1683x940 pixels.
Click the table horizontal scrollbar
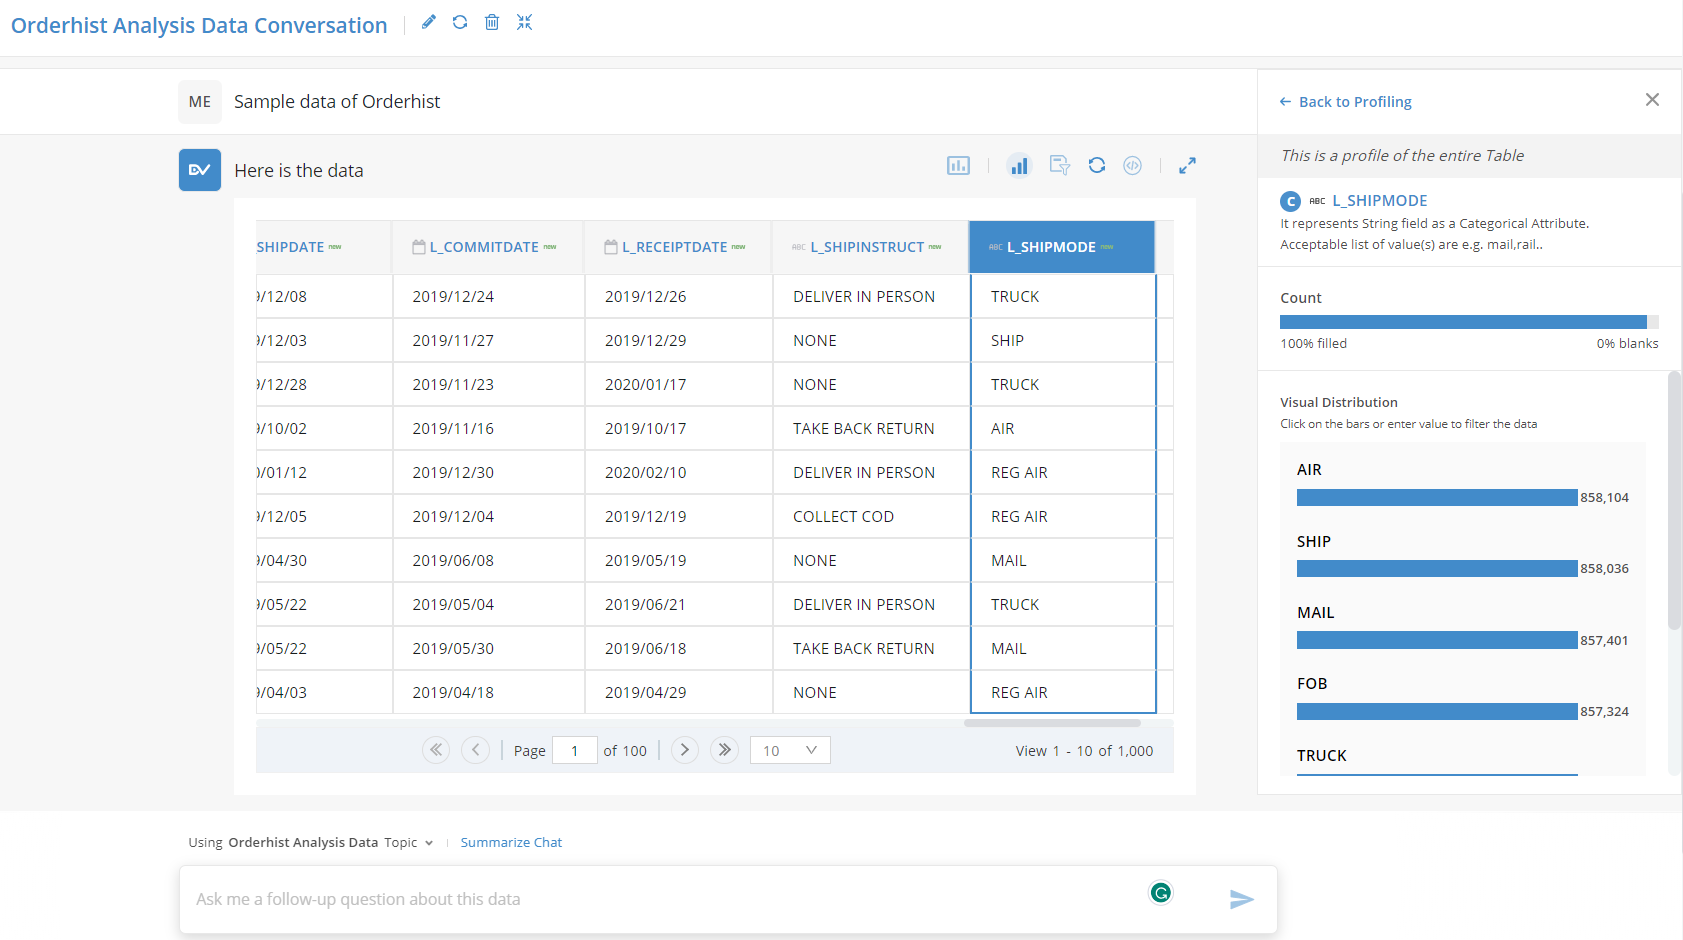[x=1052, y=722]
